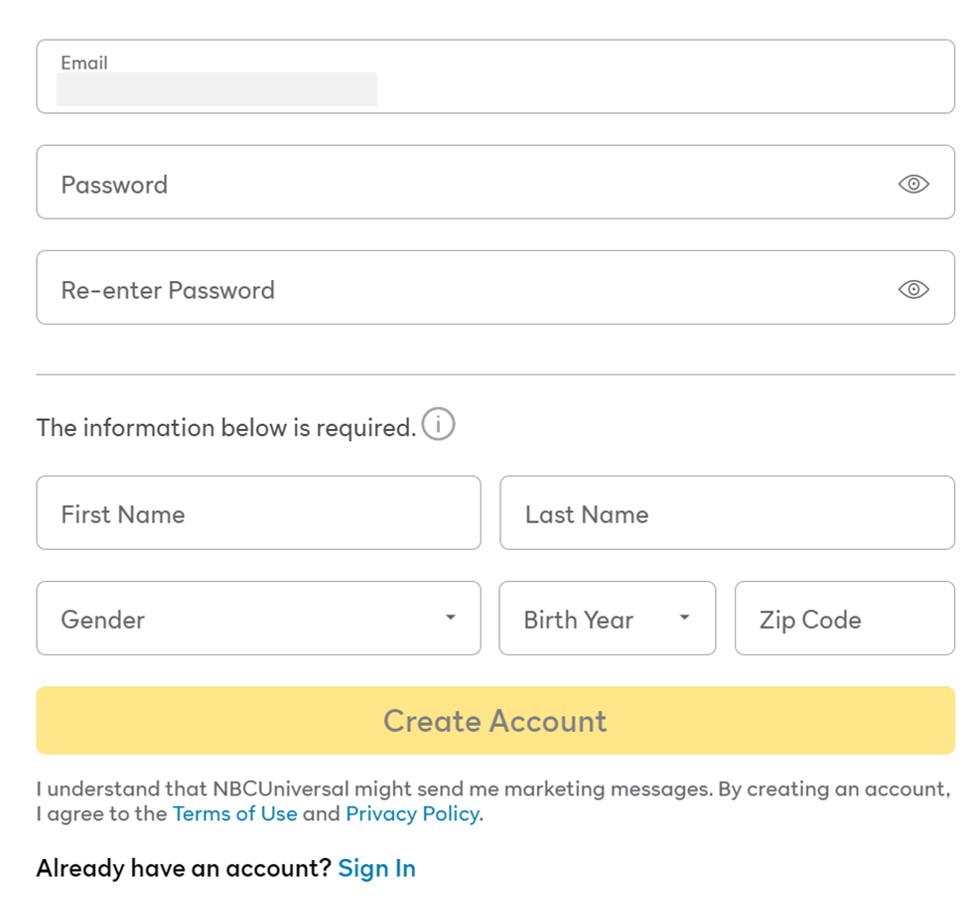Follow the Sign In link
The image size is (975, 909).
pyautogui.click(x=377, y=868)
